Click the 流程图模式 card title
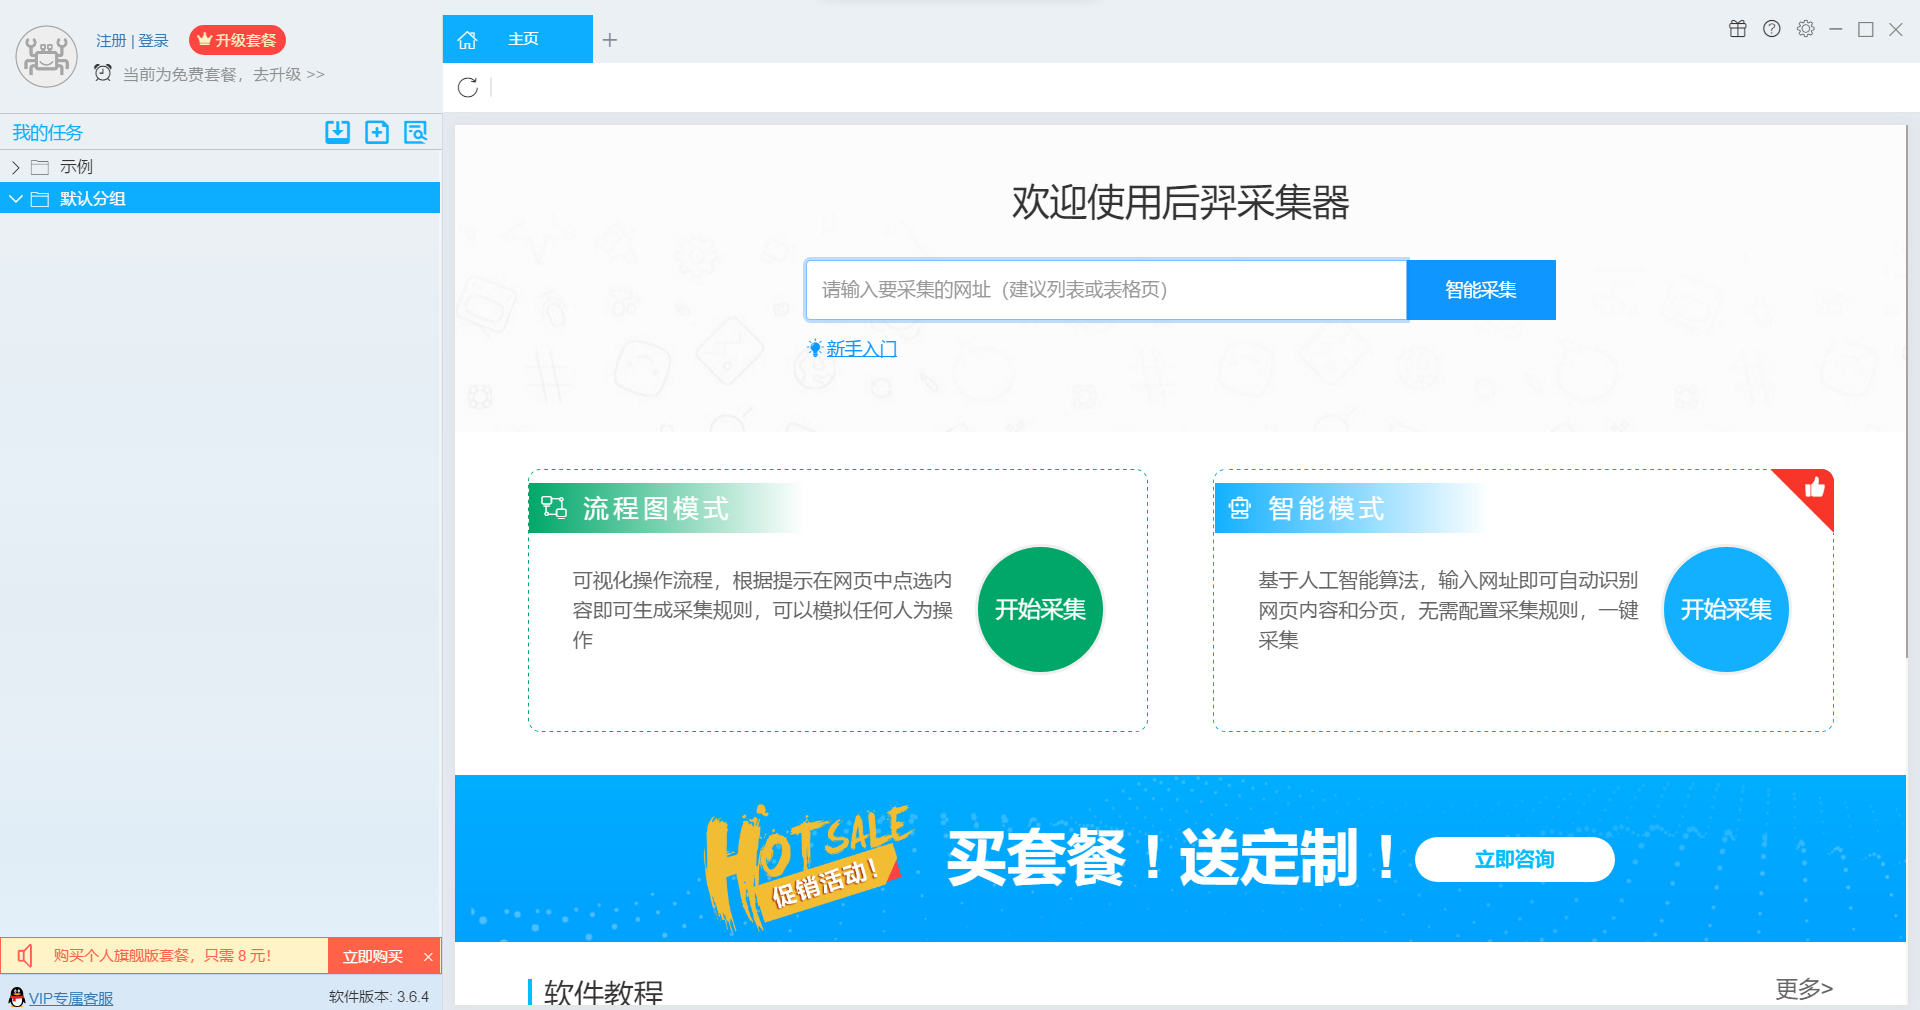 pos(656,508)
